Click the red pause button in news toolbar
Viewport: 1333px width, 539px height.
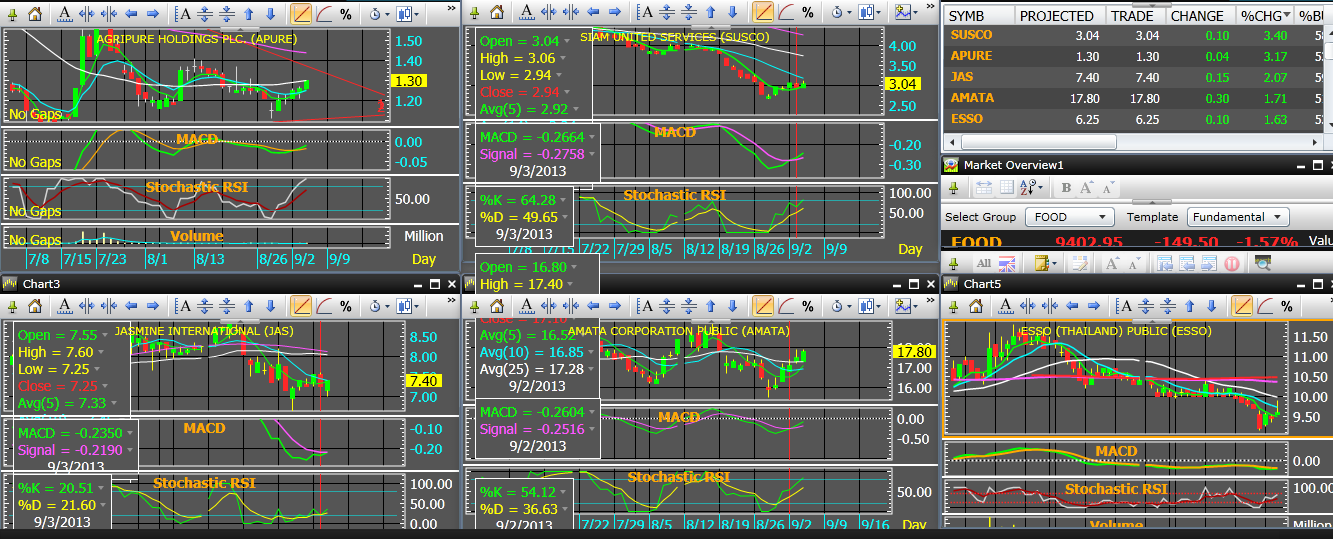pos(1232,264)
